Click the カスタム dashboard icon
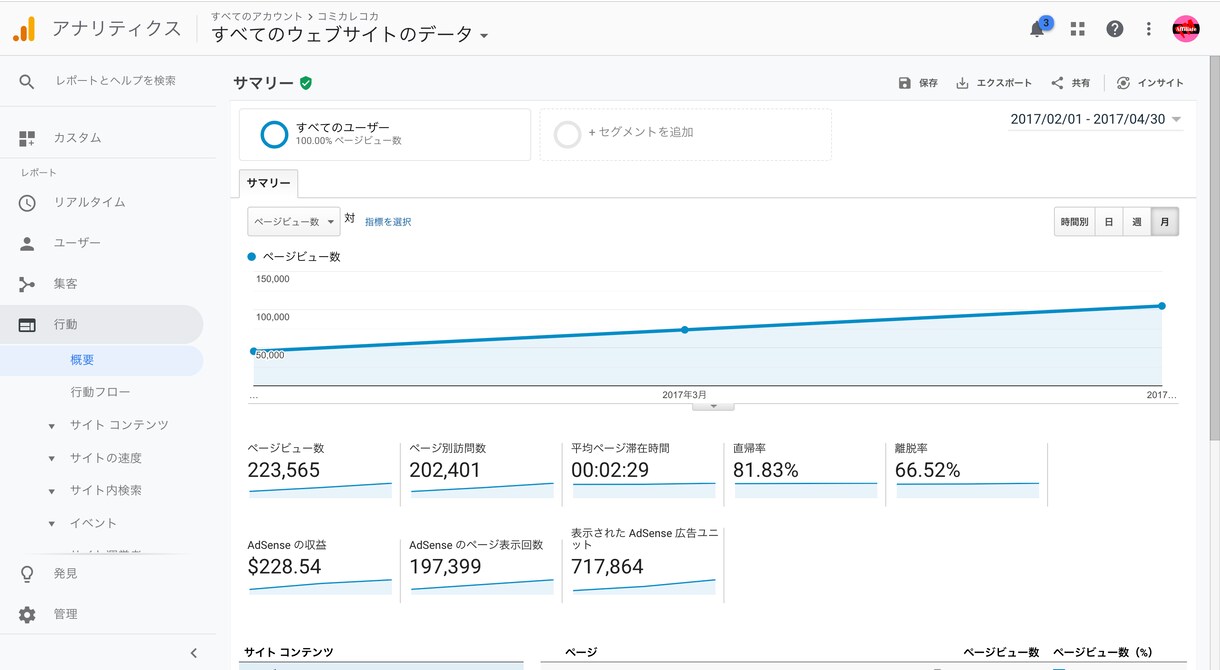The height and width of the screenshot is (670, 1220). [27, 138]
